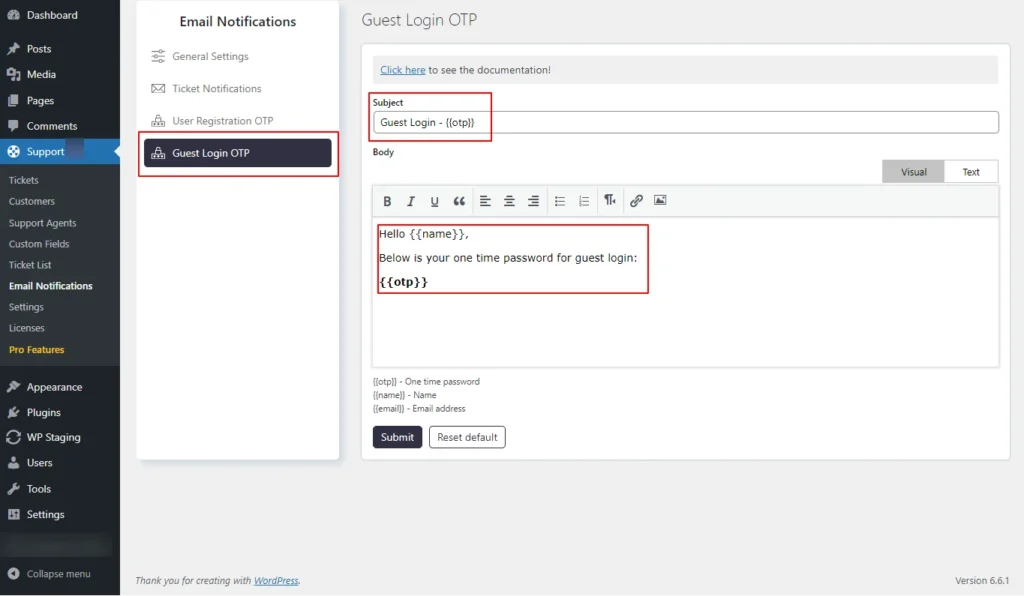Insert a bulleted list
The image size is (1024, 596).
pyautogui.click(x=559, y=200)
